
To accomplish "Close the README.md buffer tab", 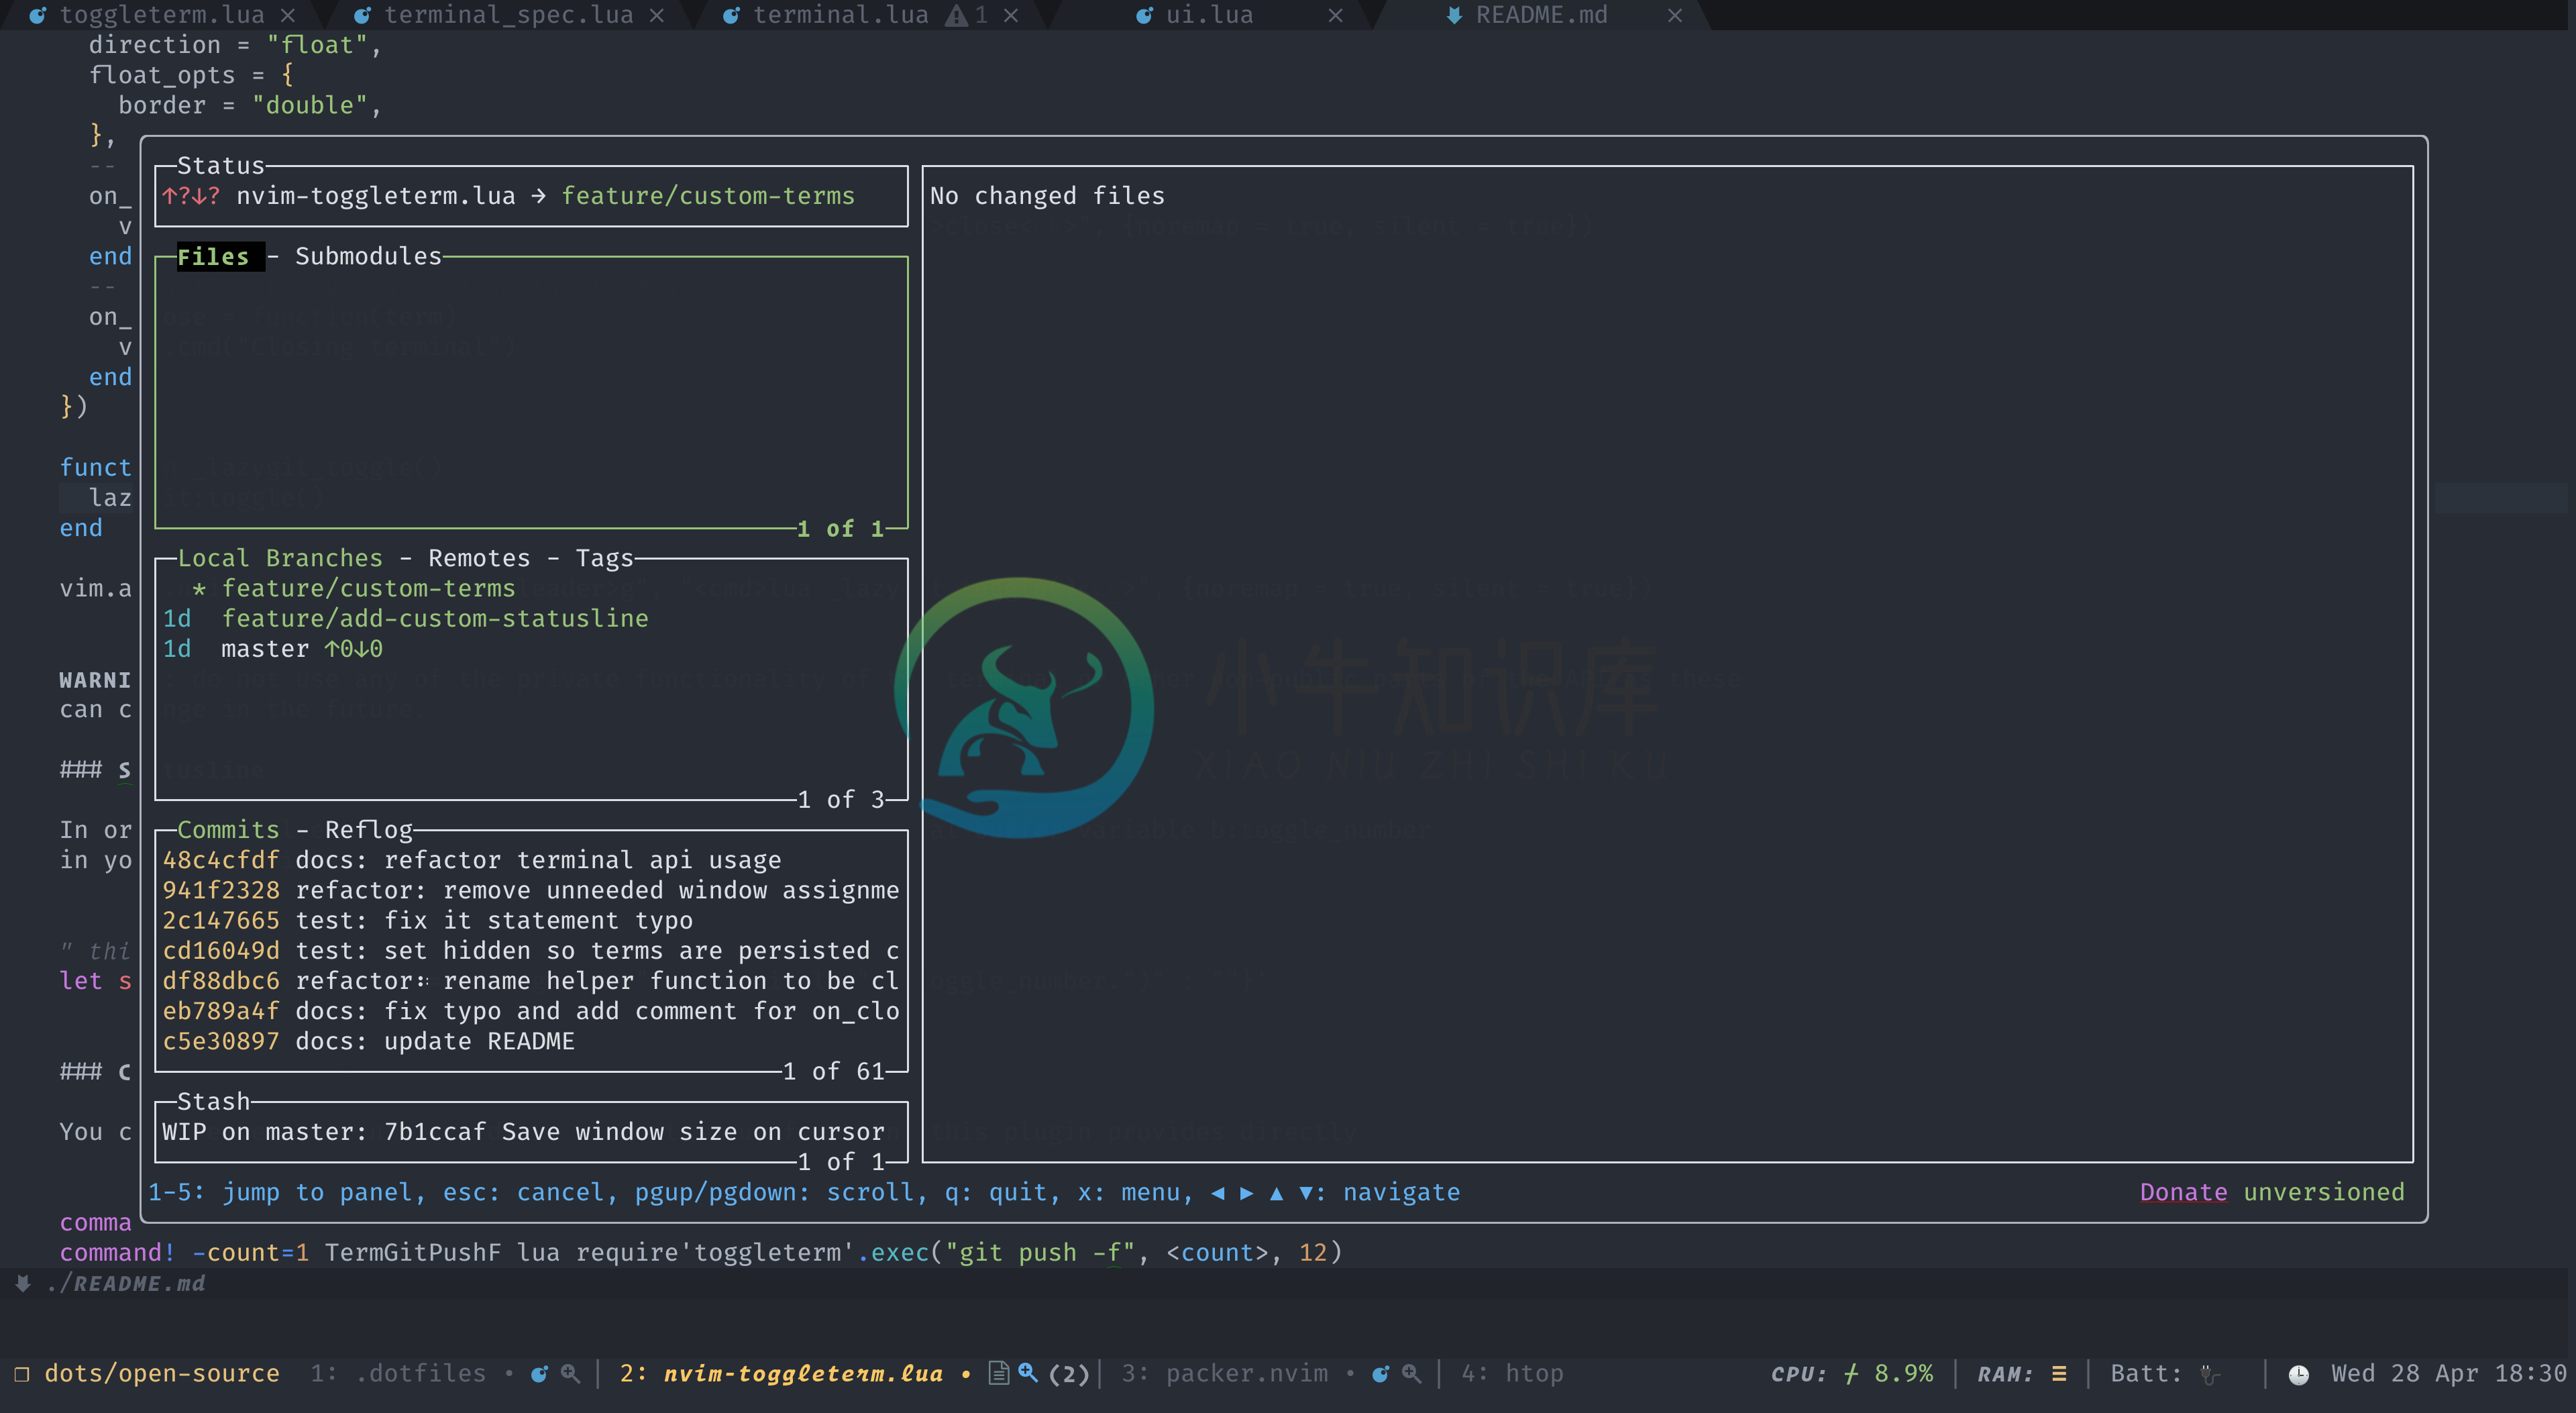I will point(1675,15).
